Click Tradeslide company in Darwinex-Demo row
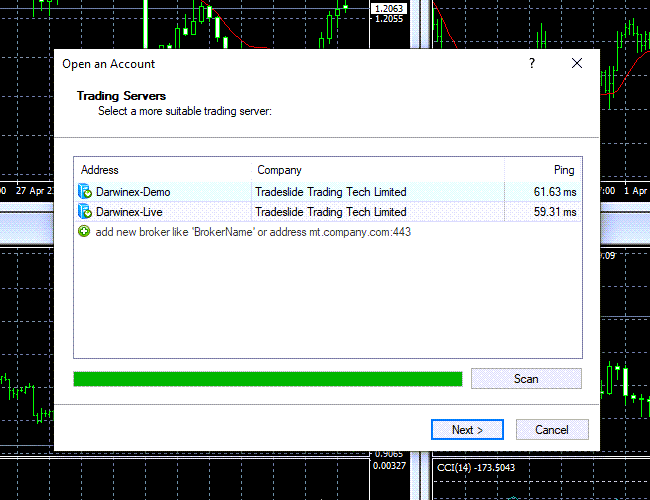This screenshot has width=650, height=500. (x=330, y=192)
